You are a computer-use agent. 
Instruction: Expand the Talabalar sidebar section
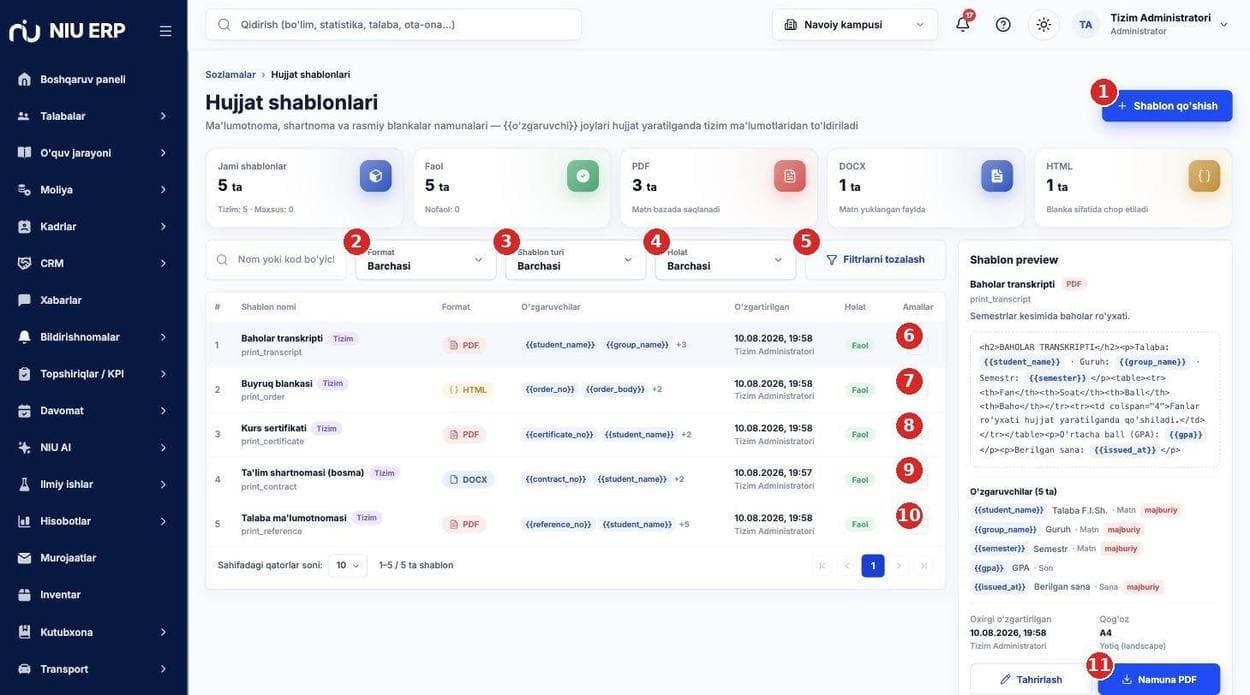[93, 116]
